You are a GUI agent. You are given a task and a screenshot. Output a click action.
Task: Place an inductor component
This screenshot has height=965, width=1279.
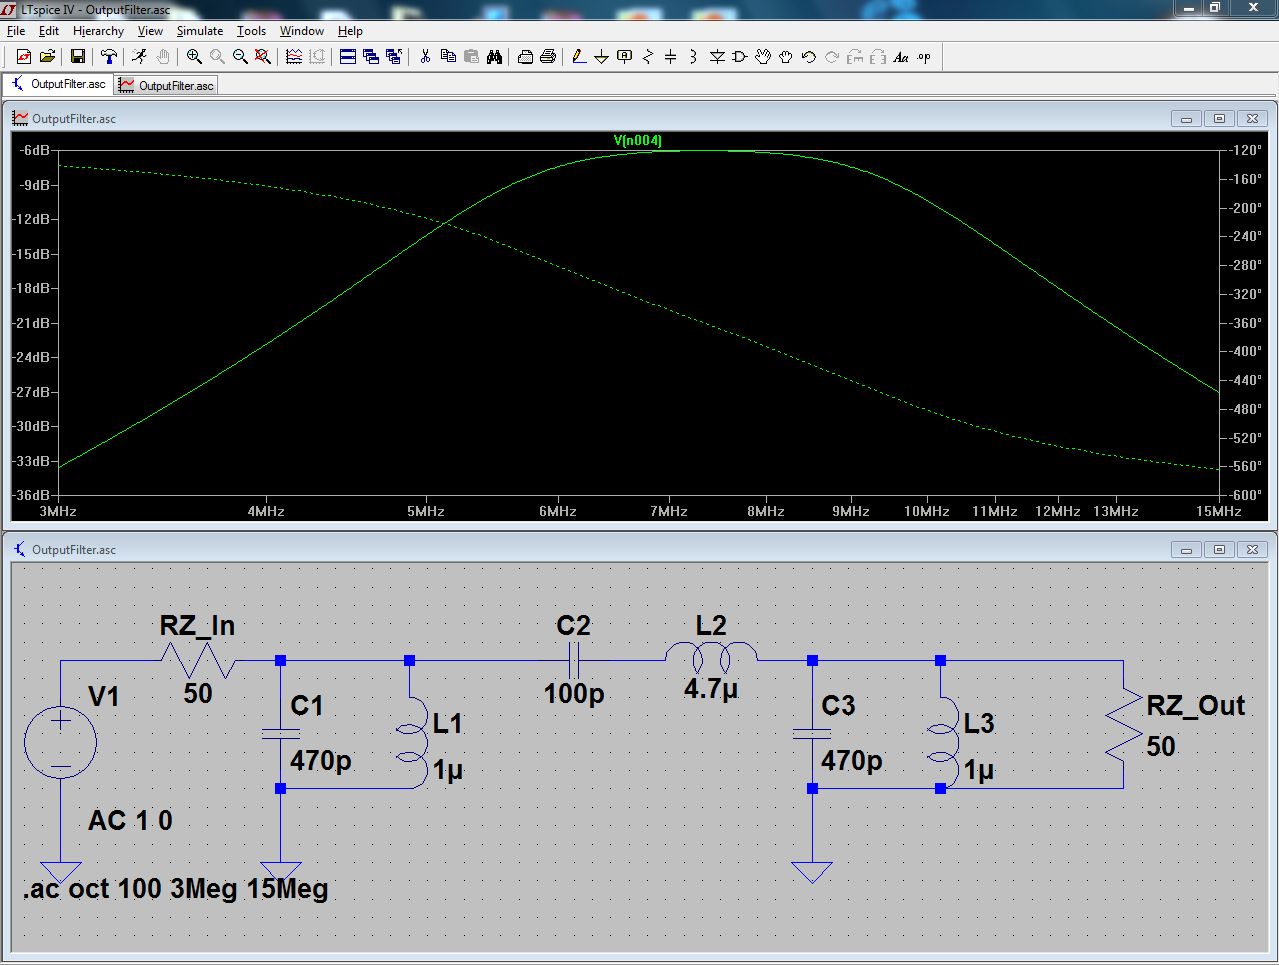point(693,57)
